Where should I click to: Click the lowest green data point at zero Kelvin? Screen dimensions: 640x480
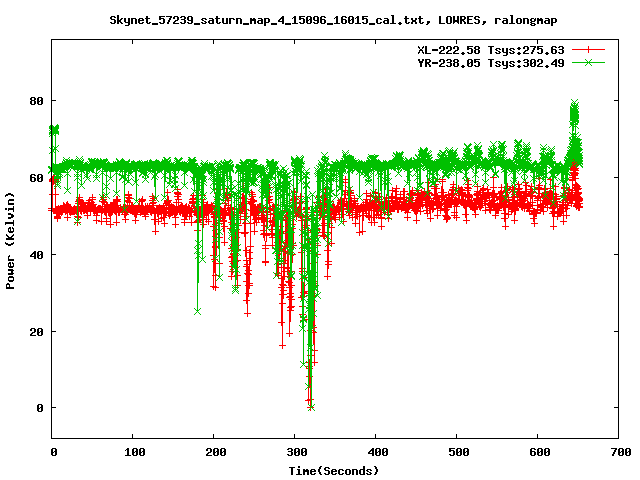click(311, 407)
